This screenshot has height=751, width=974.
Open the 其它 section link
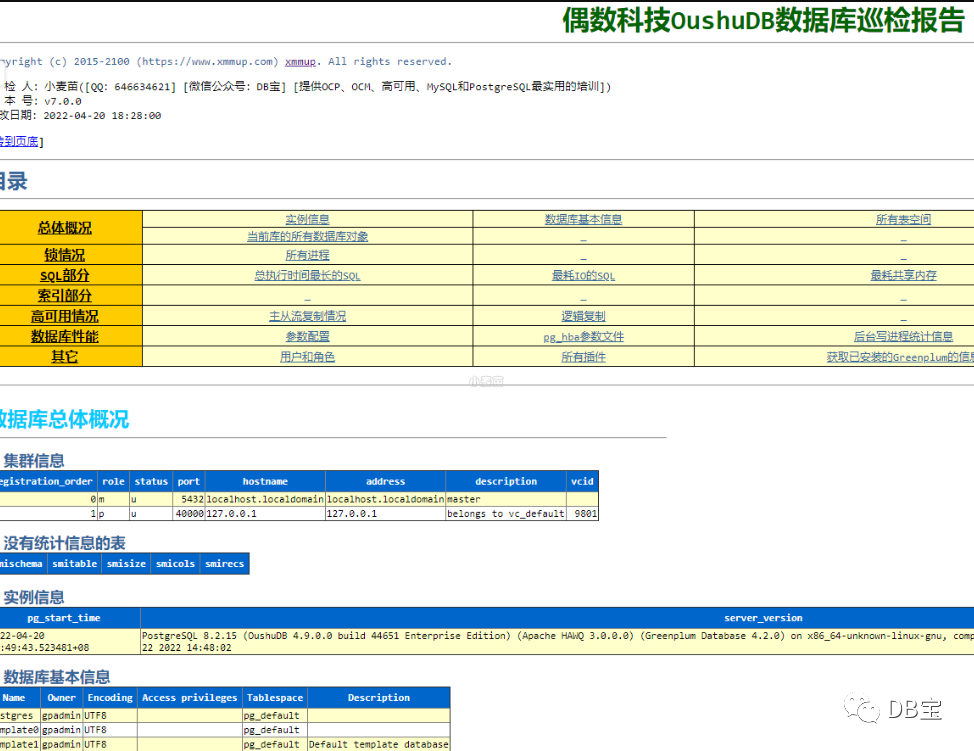click(x=65, y=357)
